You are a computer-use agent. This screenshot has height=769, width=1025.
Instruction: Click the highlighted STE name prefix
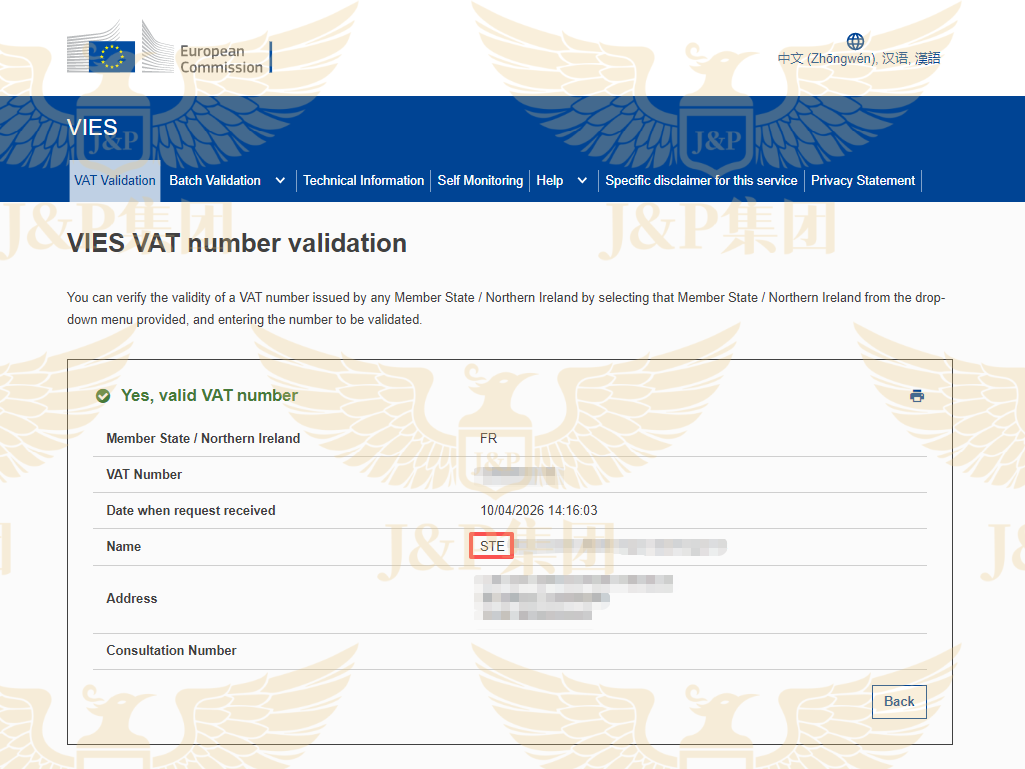click(x=491, y=546)
